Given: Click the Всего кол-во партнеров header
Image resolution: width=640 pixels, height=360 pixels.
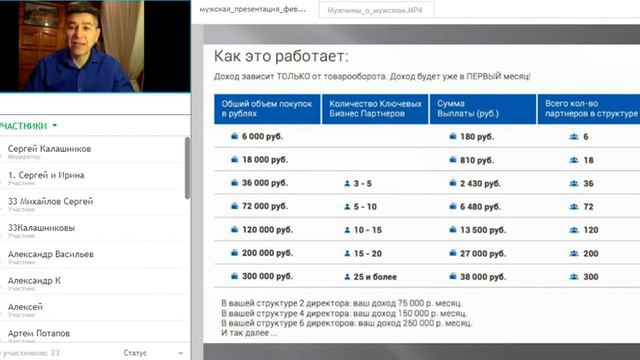Looking at the screenshot, I should (x=589, y=109).
